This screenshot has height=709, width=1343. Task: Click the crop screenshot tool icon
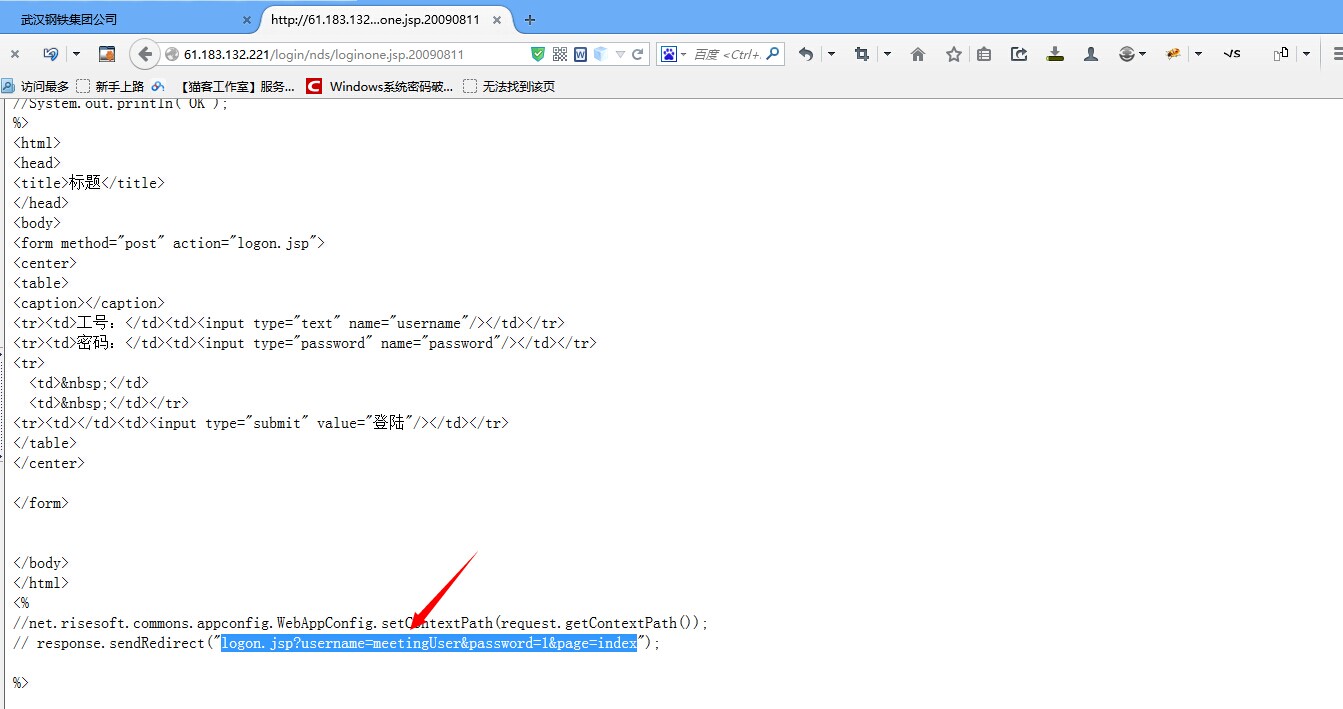coord(861,54)
